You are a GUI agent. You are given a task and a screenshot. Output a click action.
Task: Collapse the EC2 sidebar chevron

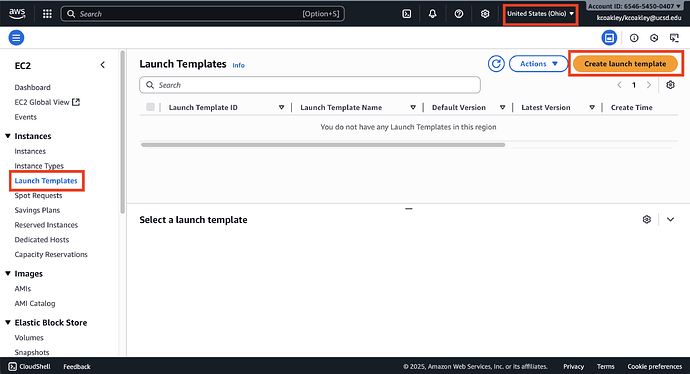coord(103,65)
